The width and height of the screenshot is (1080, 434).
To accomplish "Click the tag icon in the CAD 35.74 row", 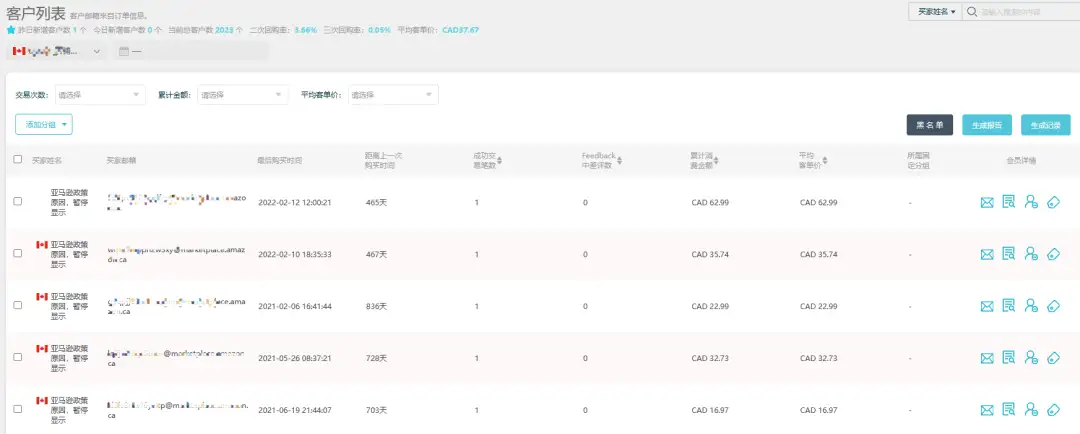I will (x=1053, y=254).
